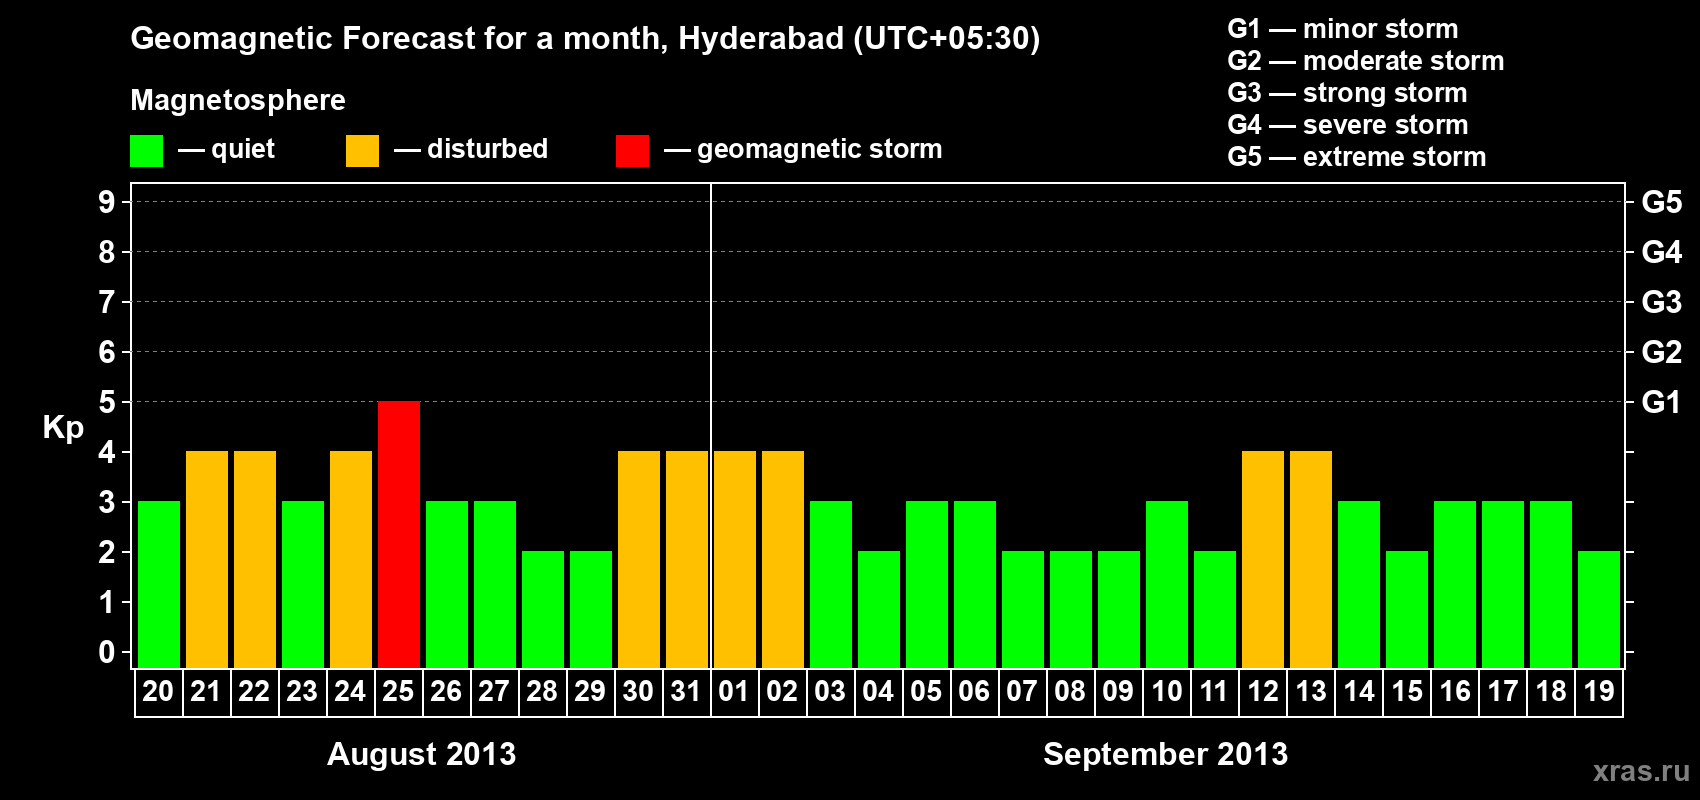Click the 'G3 — strong storm' legend text

point(1347,93)
